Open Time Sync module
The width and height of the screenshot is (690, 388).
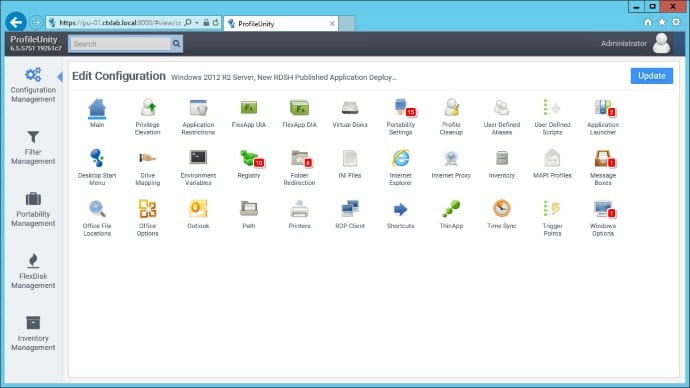pyautogui.click(x=502, y=214)
